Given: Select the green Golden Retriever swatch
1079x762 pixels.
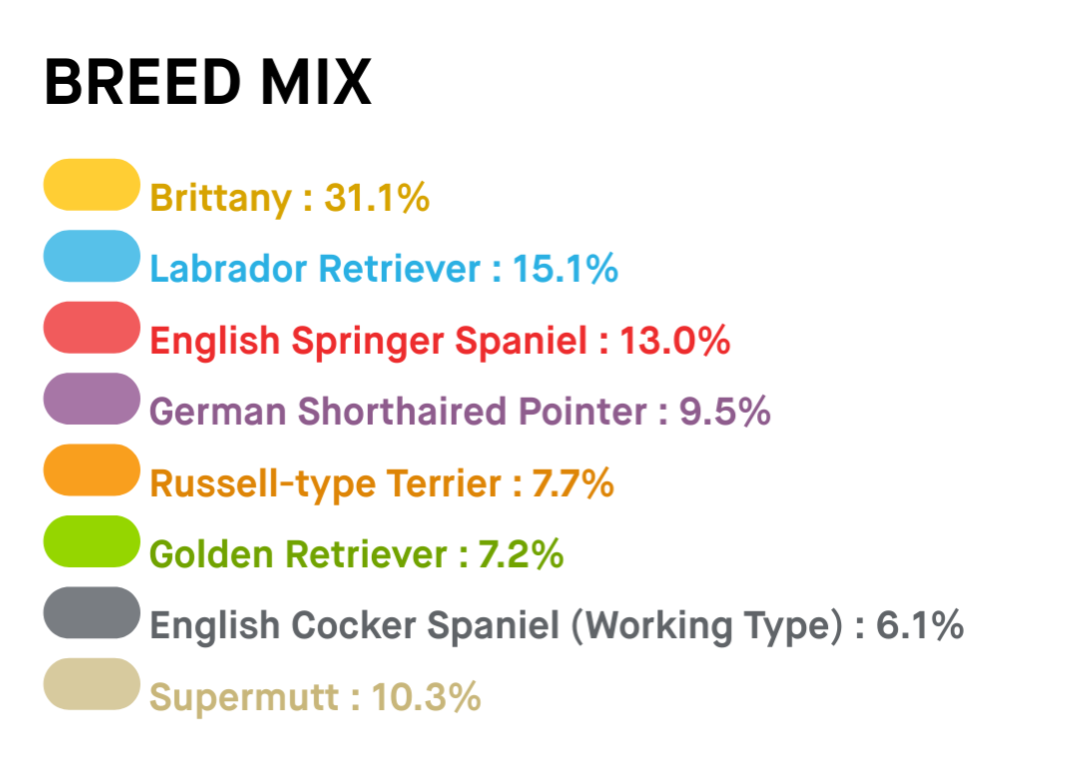Looking at the screenshot, I should pos(91,541).
